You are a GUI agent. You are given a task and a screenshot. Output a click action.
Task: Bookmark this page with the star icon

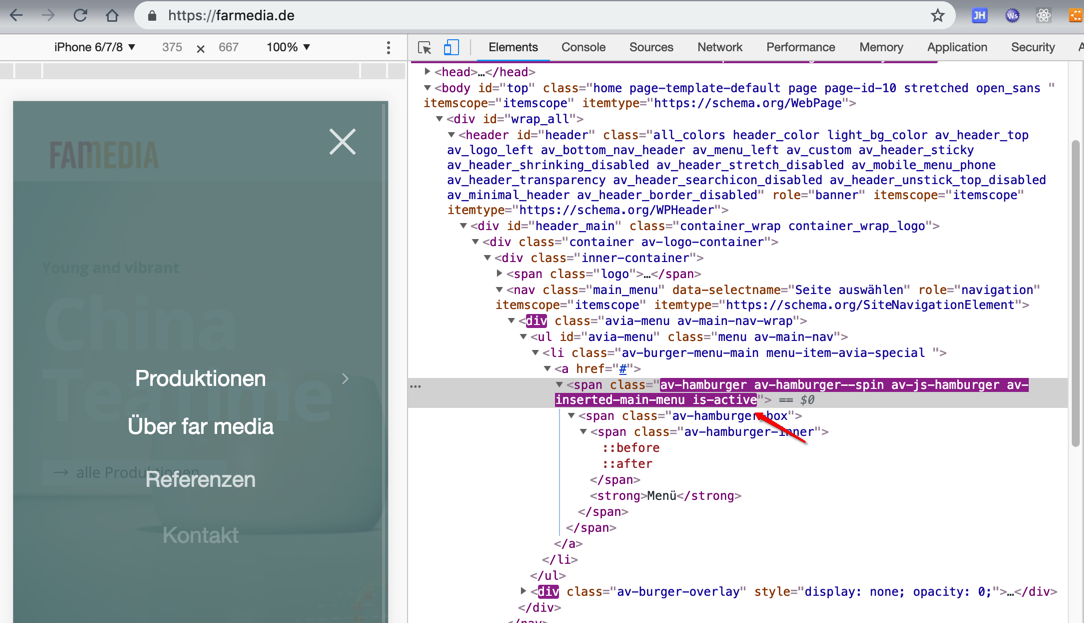(x=937, y=16)
